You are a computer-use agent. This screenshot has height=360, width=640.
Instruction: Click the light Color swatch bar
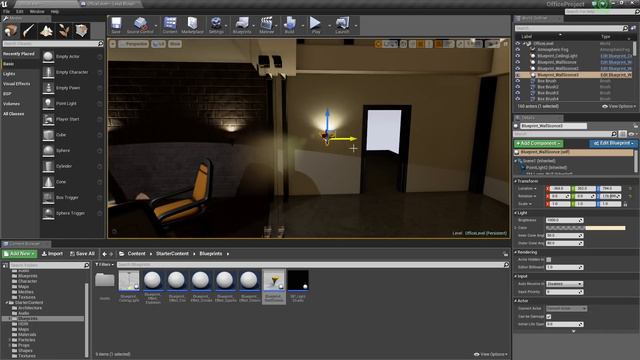click(586, 228)
